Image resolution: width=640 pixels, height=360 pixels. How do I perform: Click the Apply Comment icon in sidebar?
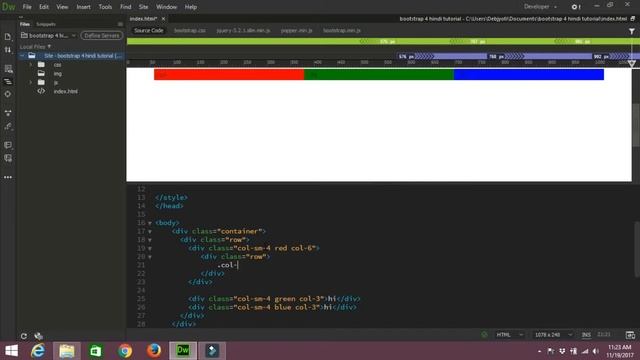(x=8, y=145)
